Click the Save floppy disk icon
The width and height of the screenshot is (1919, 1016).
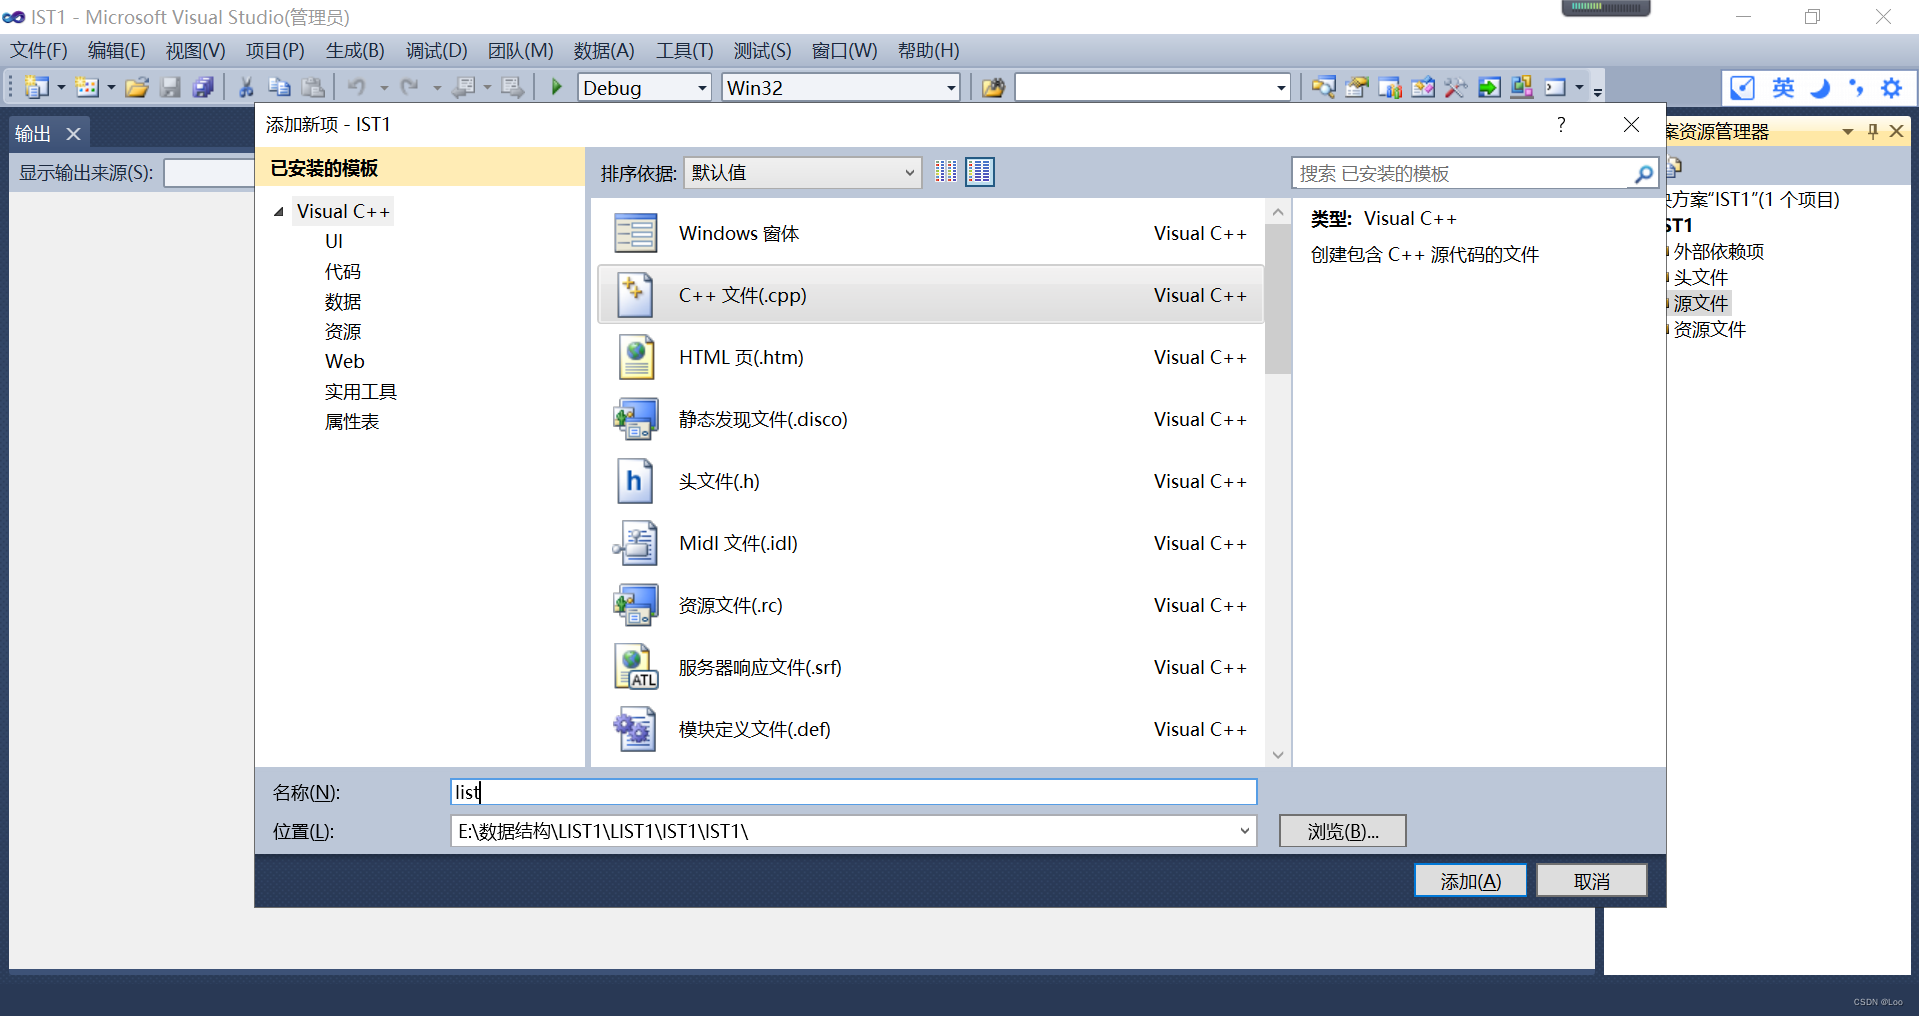tap(170, 88)
